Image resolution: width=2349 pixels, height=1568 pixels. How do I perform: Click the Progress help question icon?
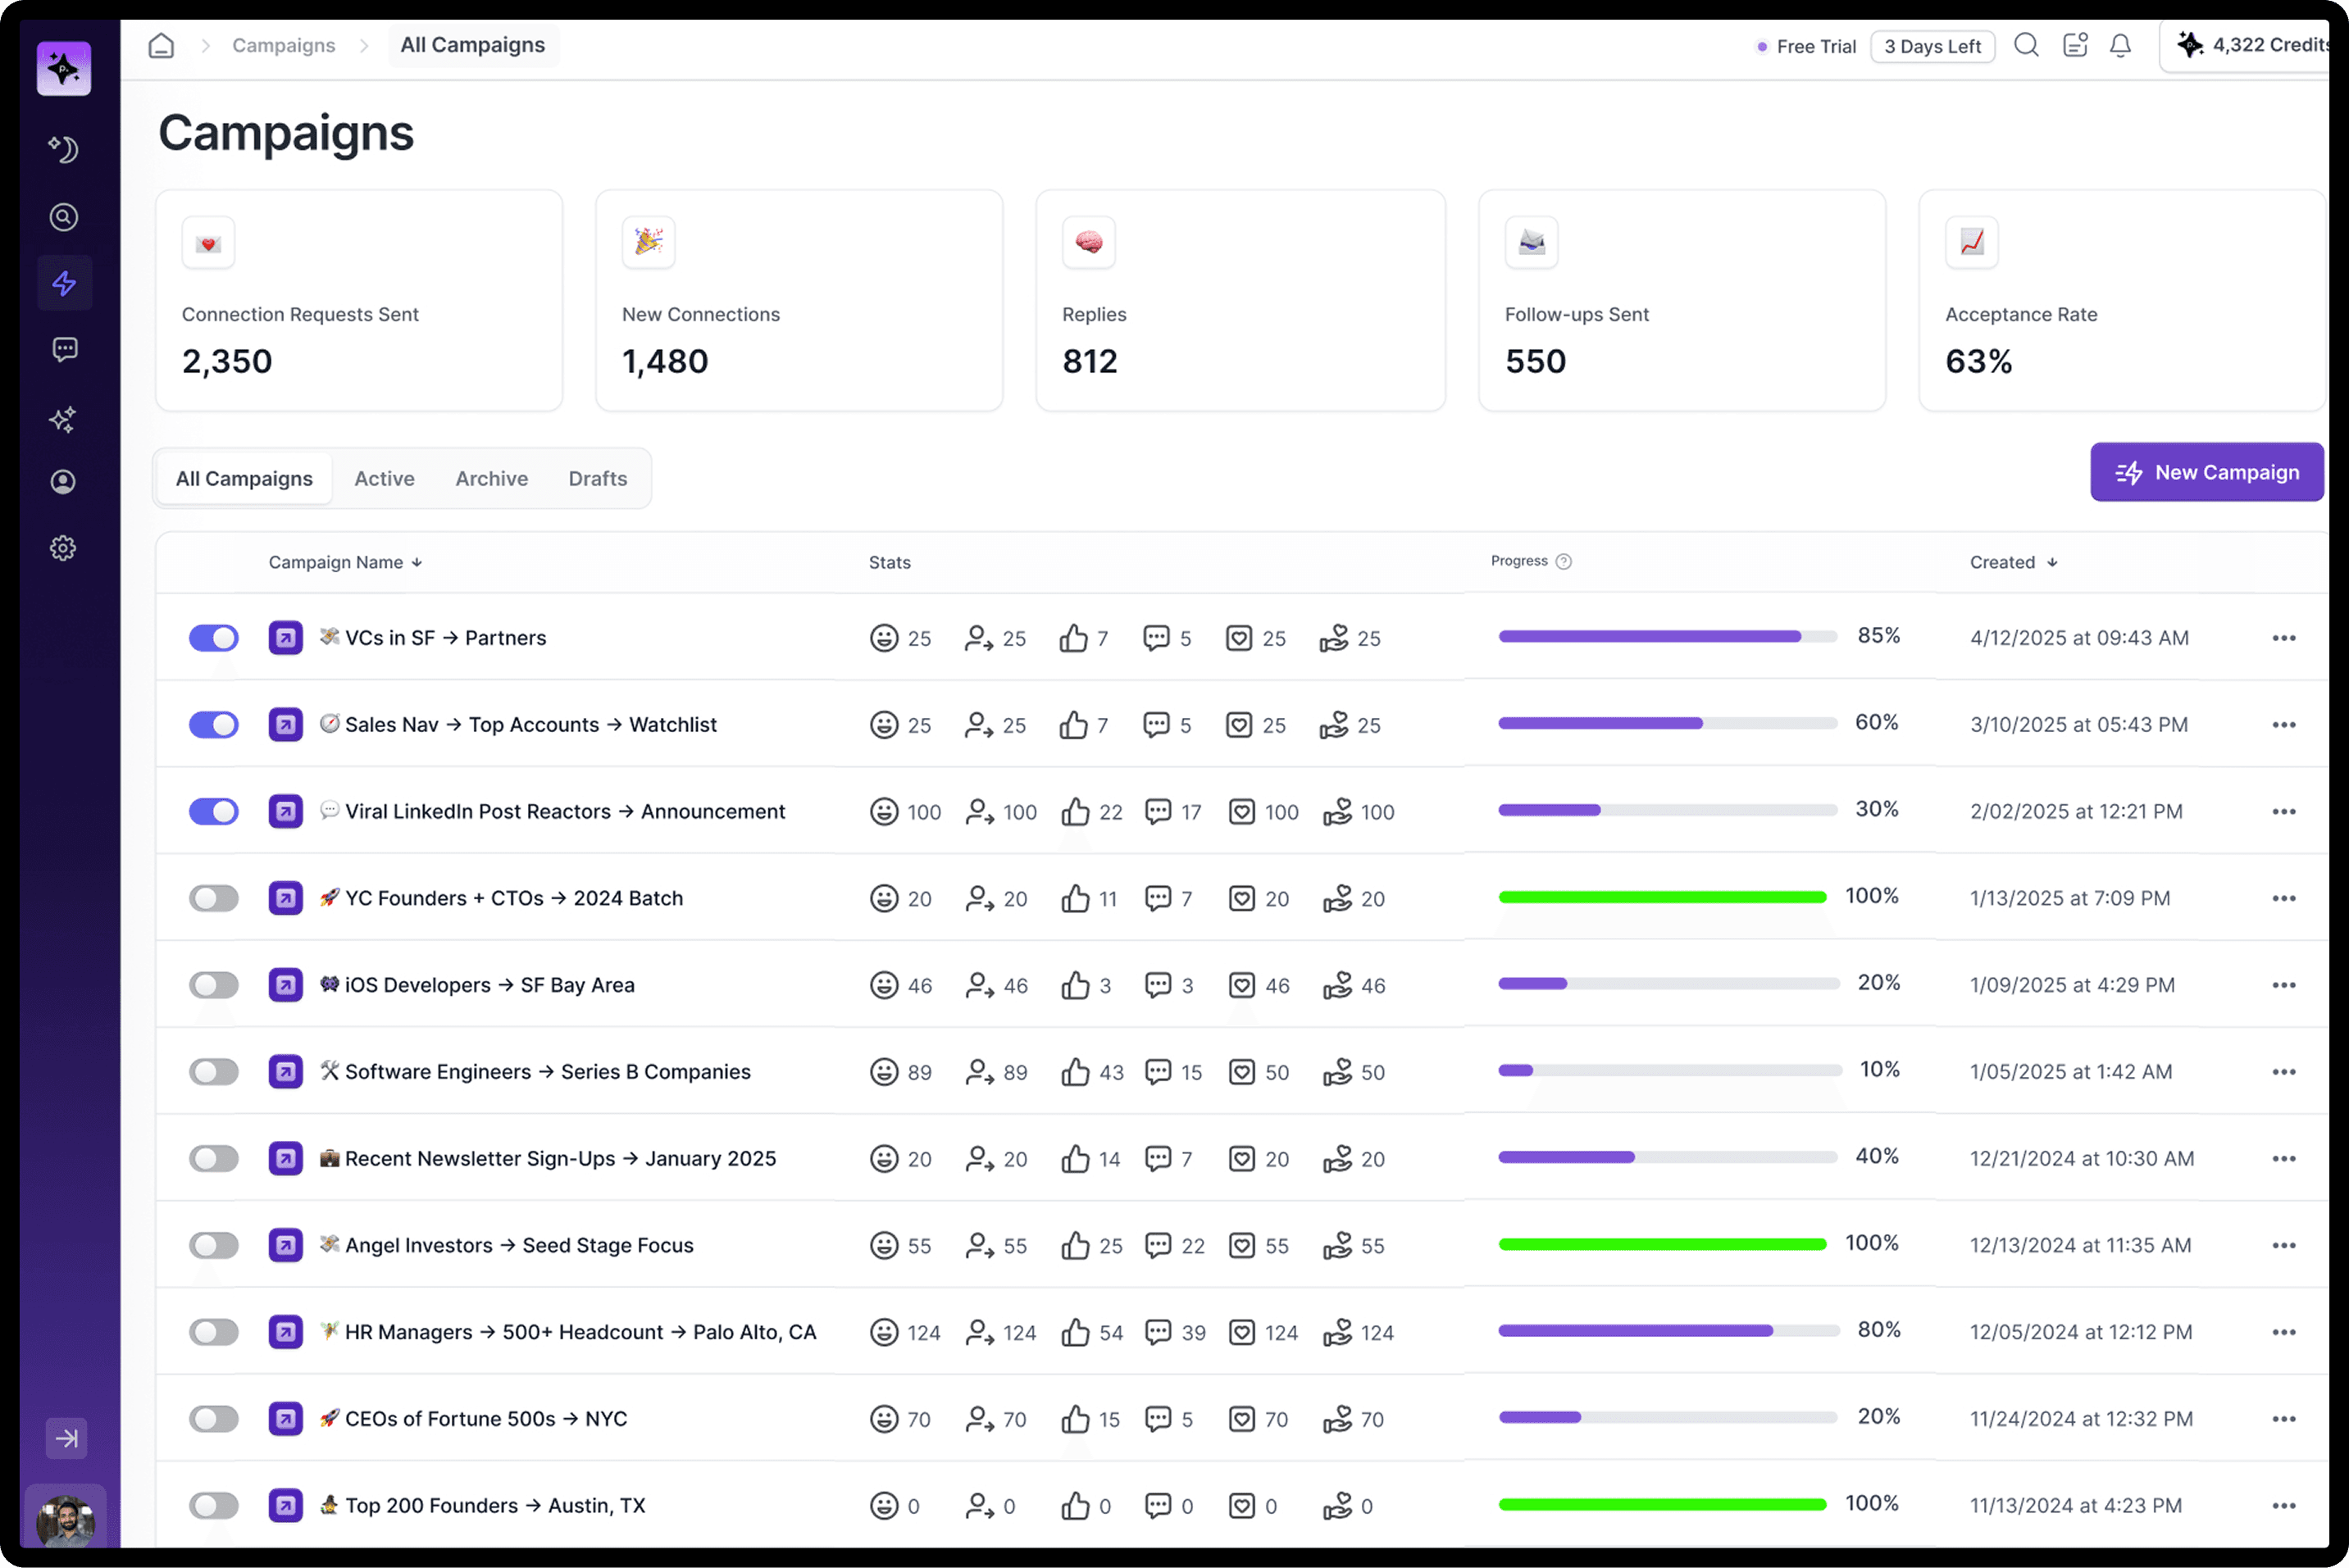(1564, 562)
